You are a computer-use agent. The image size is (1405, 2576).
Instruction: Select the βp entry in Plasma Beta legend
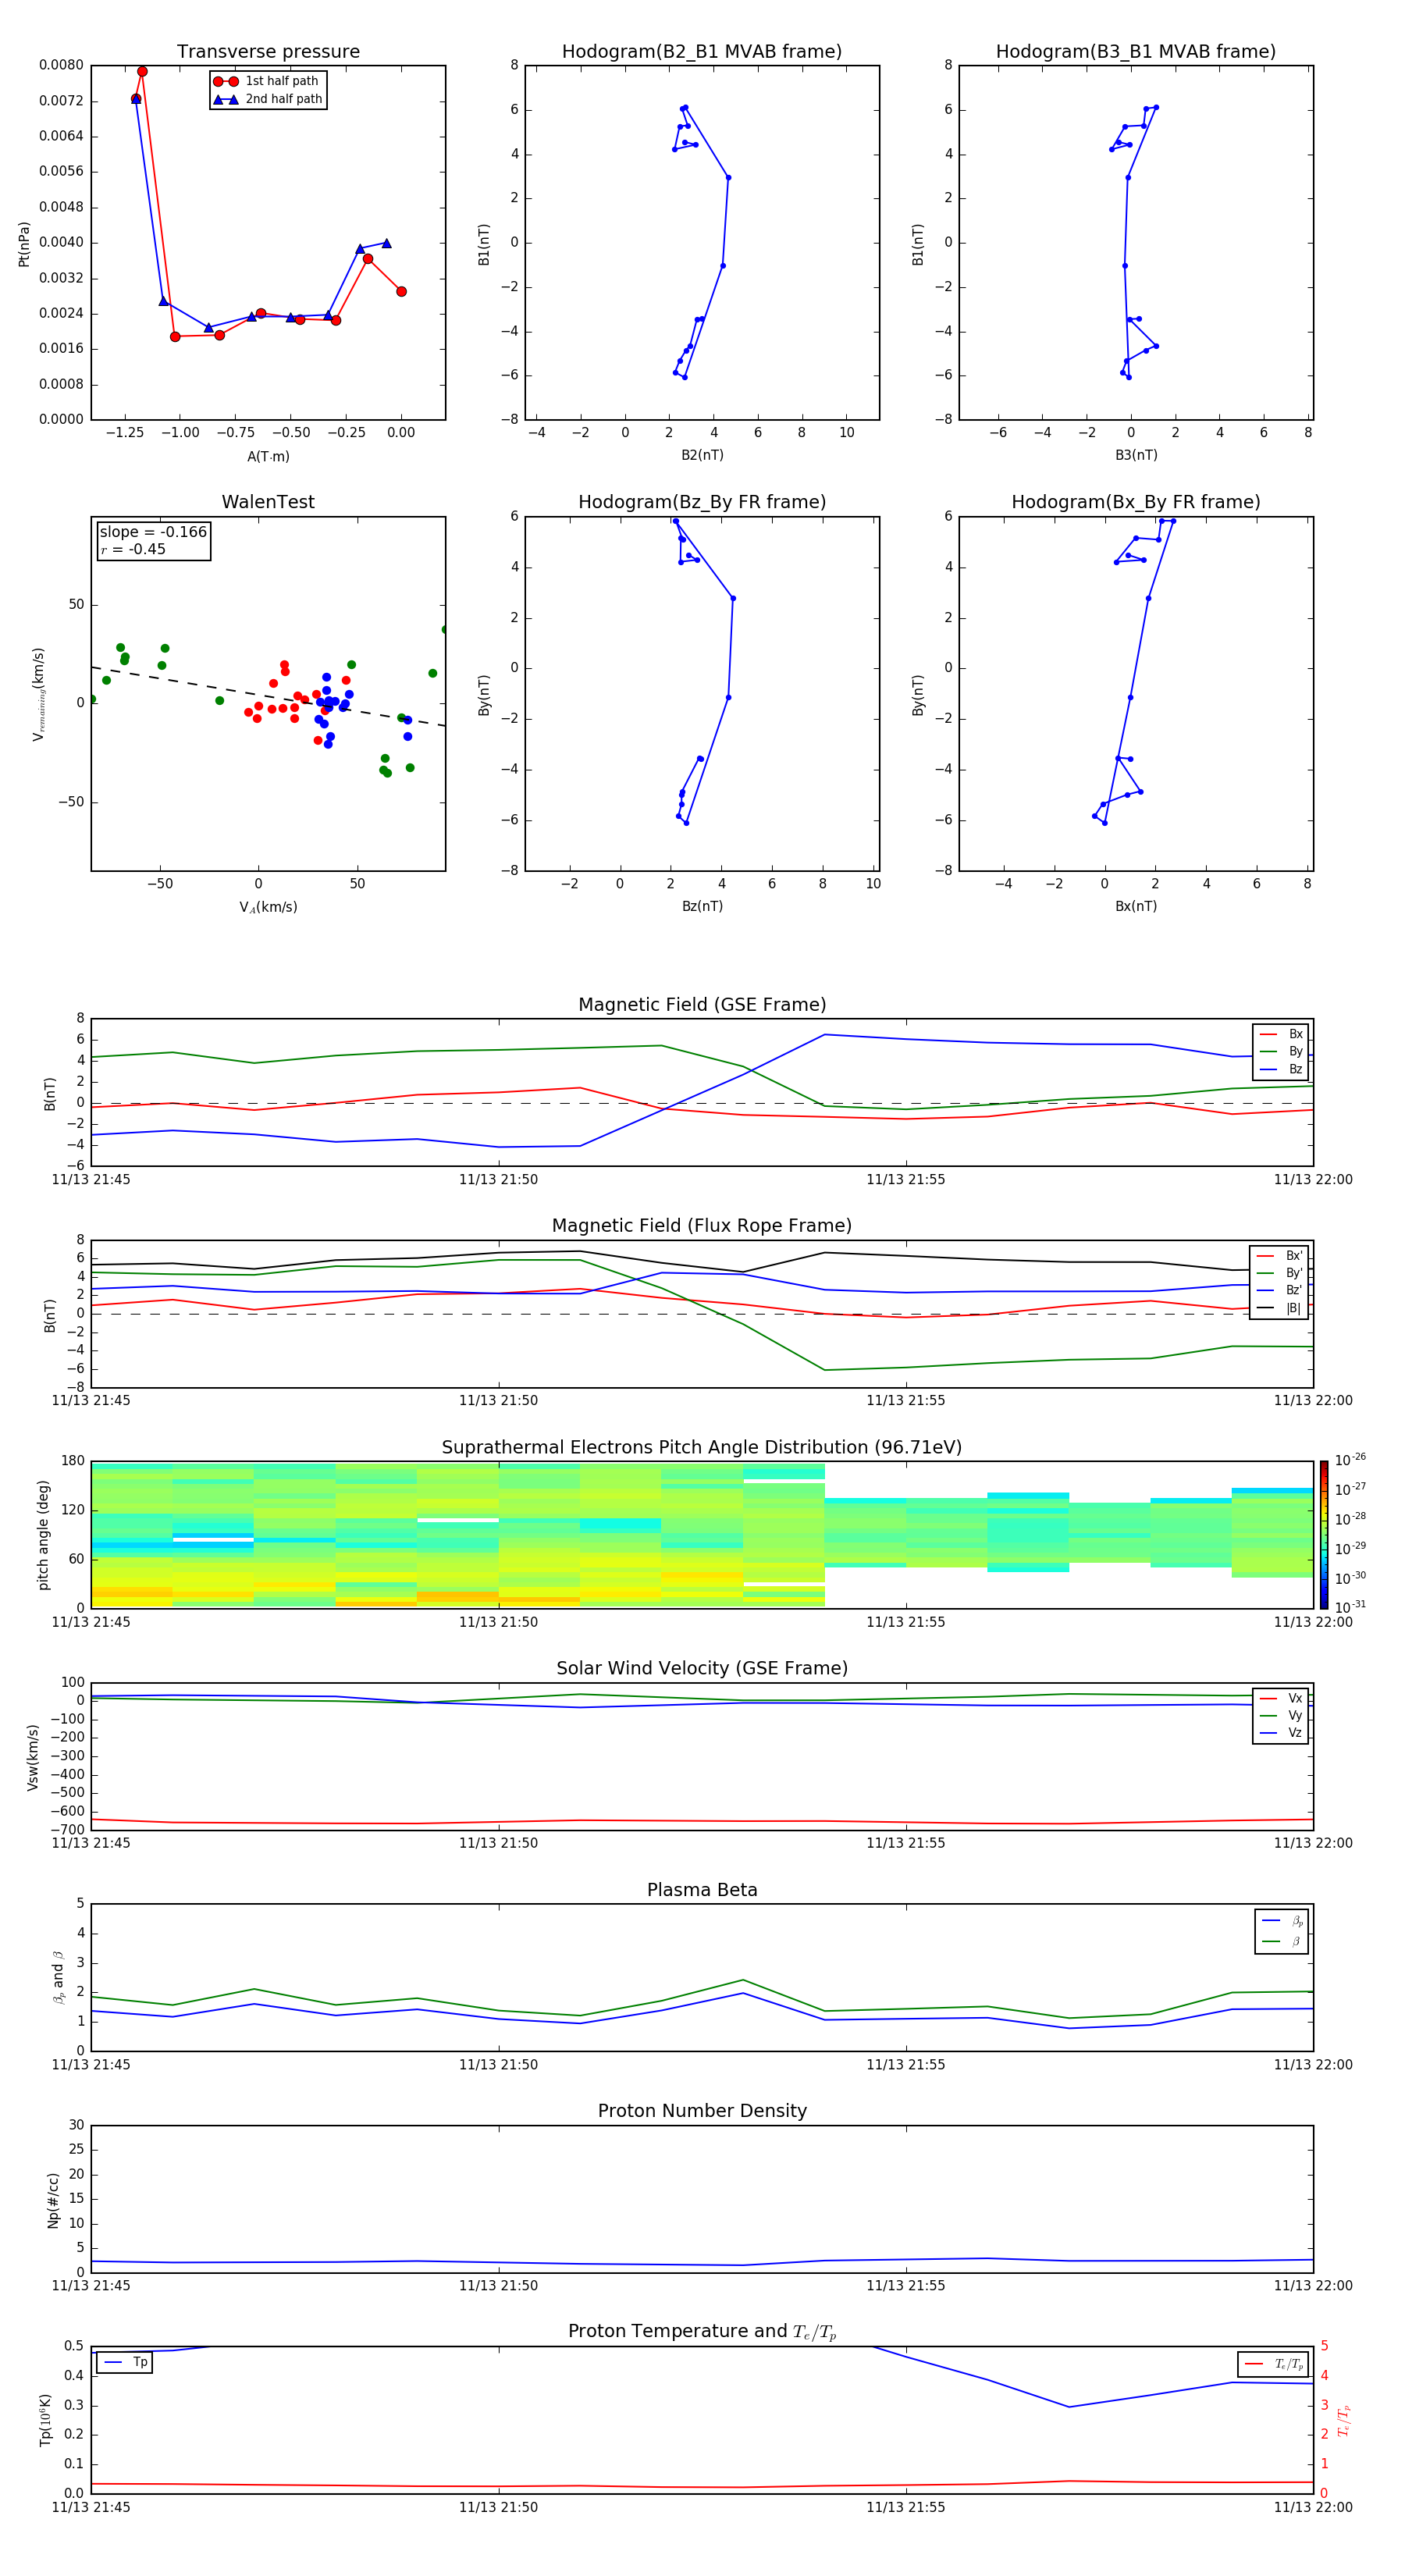point(1282,1921)
